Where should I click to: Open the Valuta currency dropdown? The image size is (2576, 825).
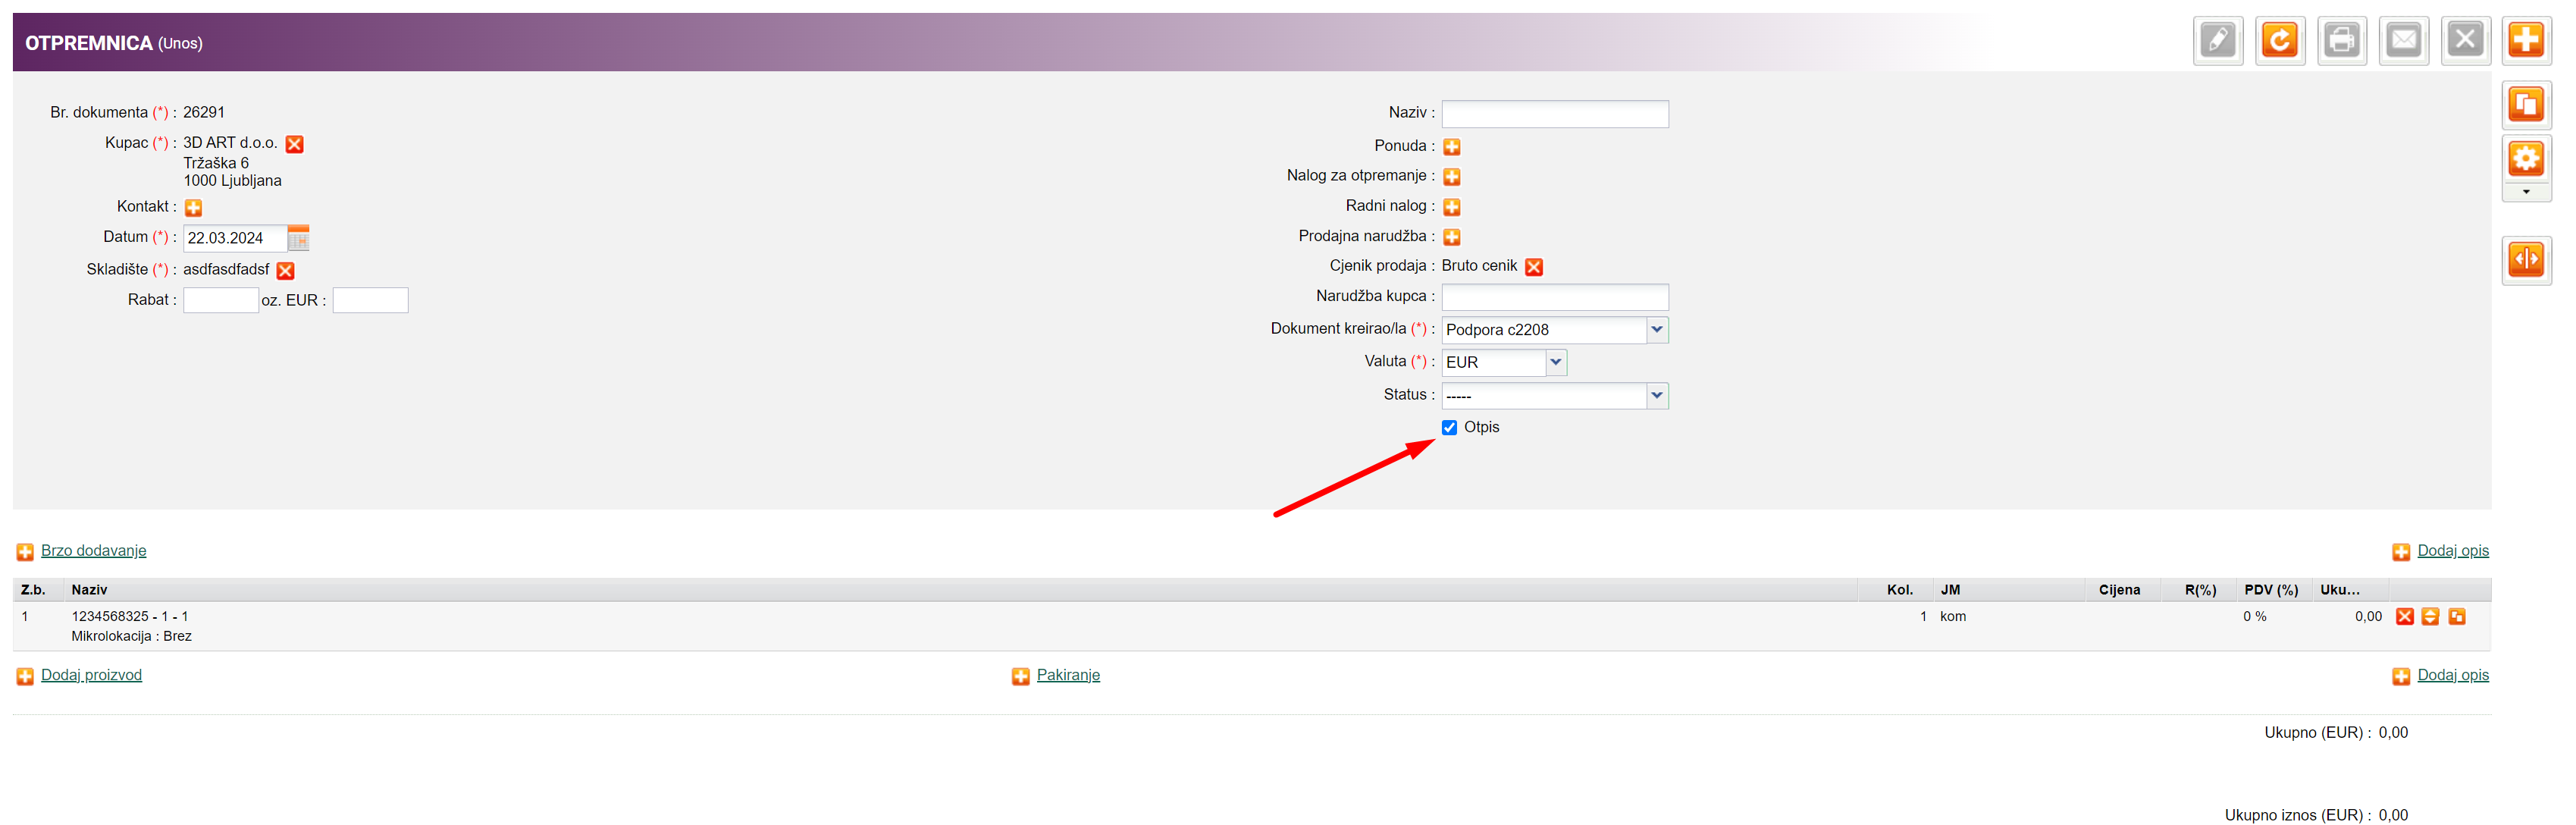tap(1555, 362)
